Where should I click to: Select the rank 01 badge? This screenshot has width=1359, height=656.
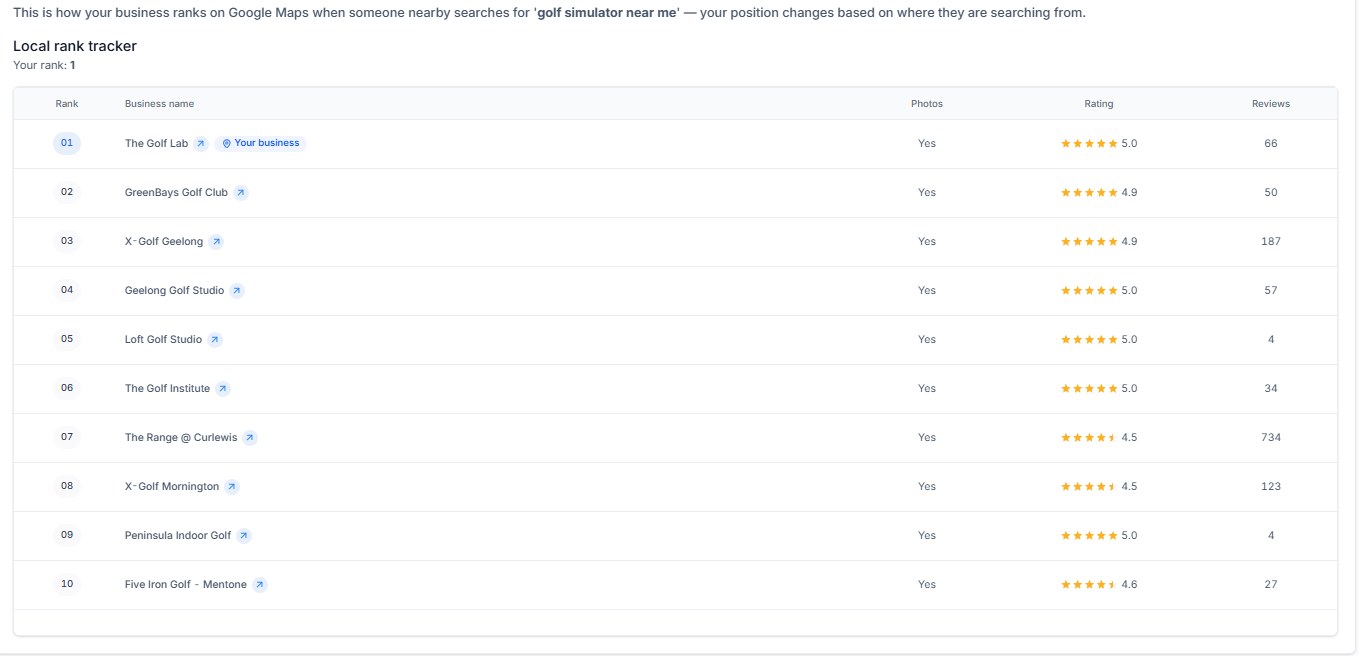coord(67,143)
